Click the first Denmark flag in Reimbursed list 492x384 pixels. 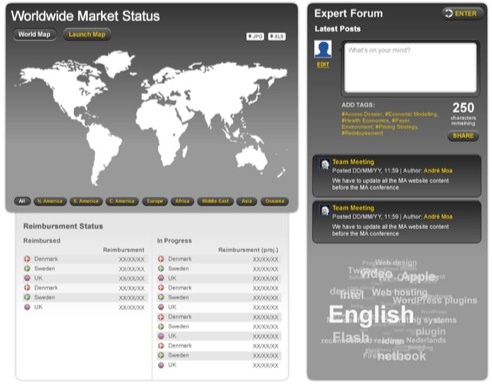coord(27,259)
